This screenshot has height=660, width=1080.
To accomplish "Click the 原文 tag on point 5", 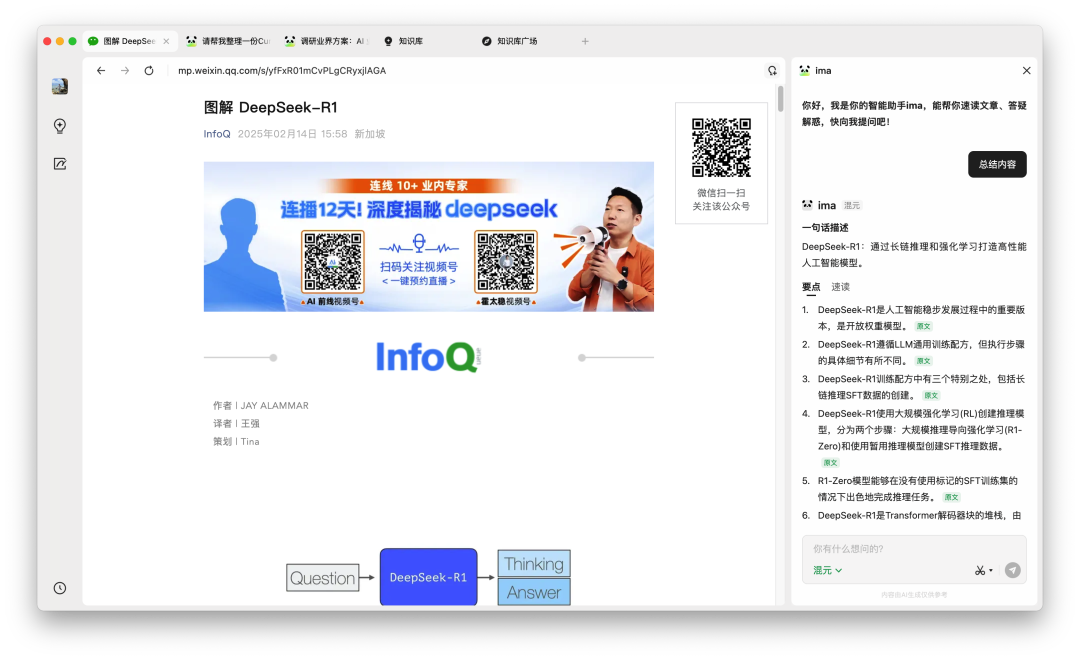I will [x=952, y=497].
